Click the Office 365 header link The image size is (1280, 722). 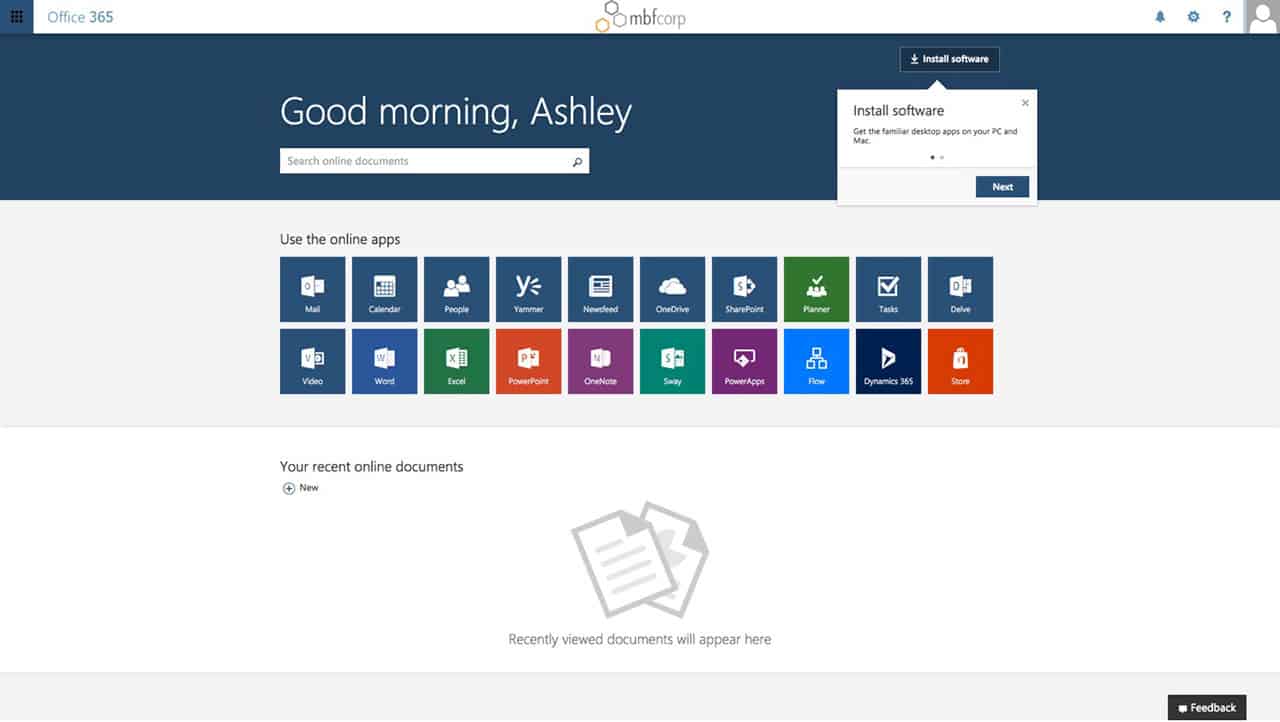tap(80, 17)
